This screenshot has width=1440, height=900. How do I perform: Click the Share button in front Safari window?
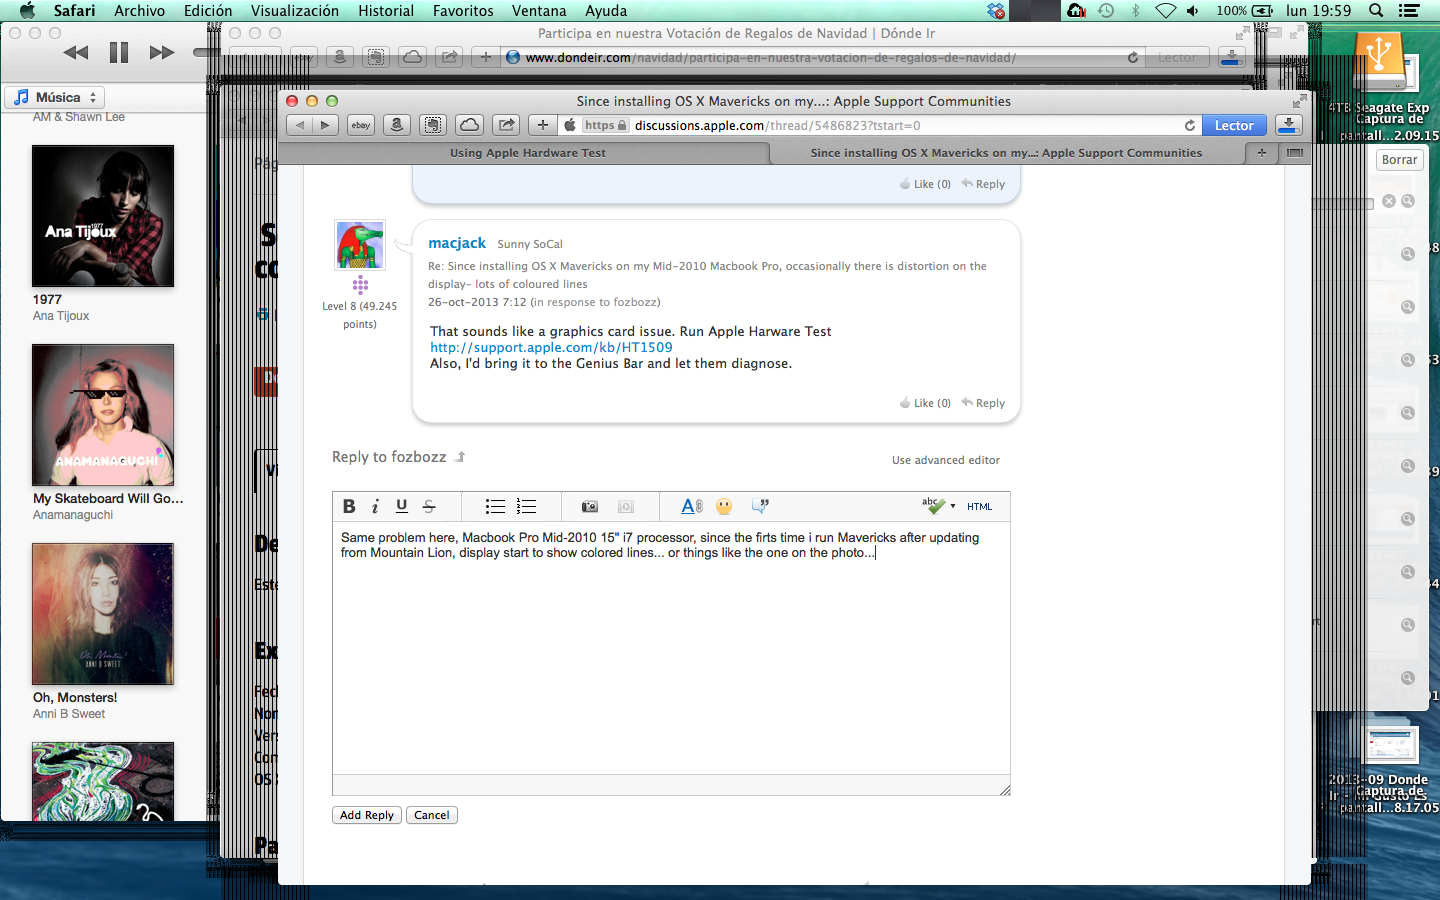(x=507, y=125)
